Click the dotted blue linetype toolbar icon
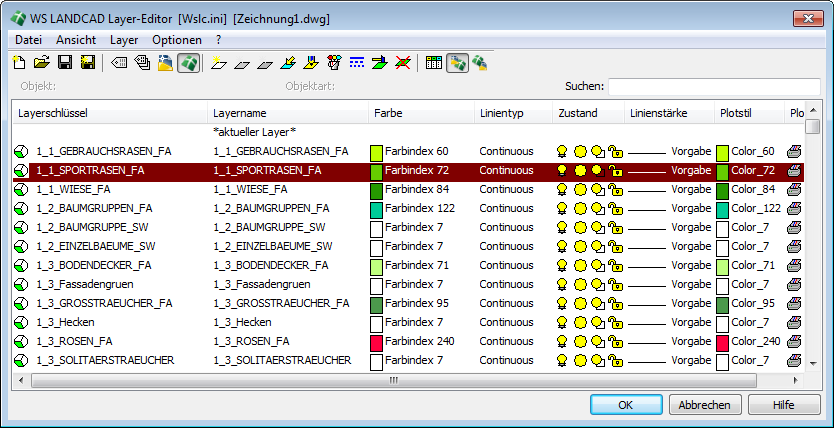This screenshot has width=834, height=428. pyautogui.click(x=357, y=63)
